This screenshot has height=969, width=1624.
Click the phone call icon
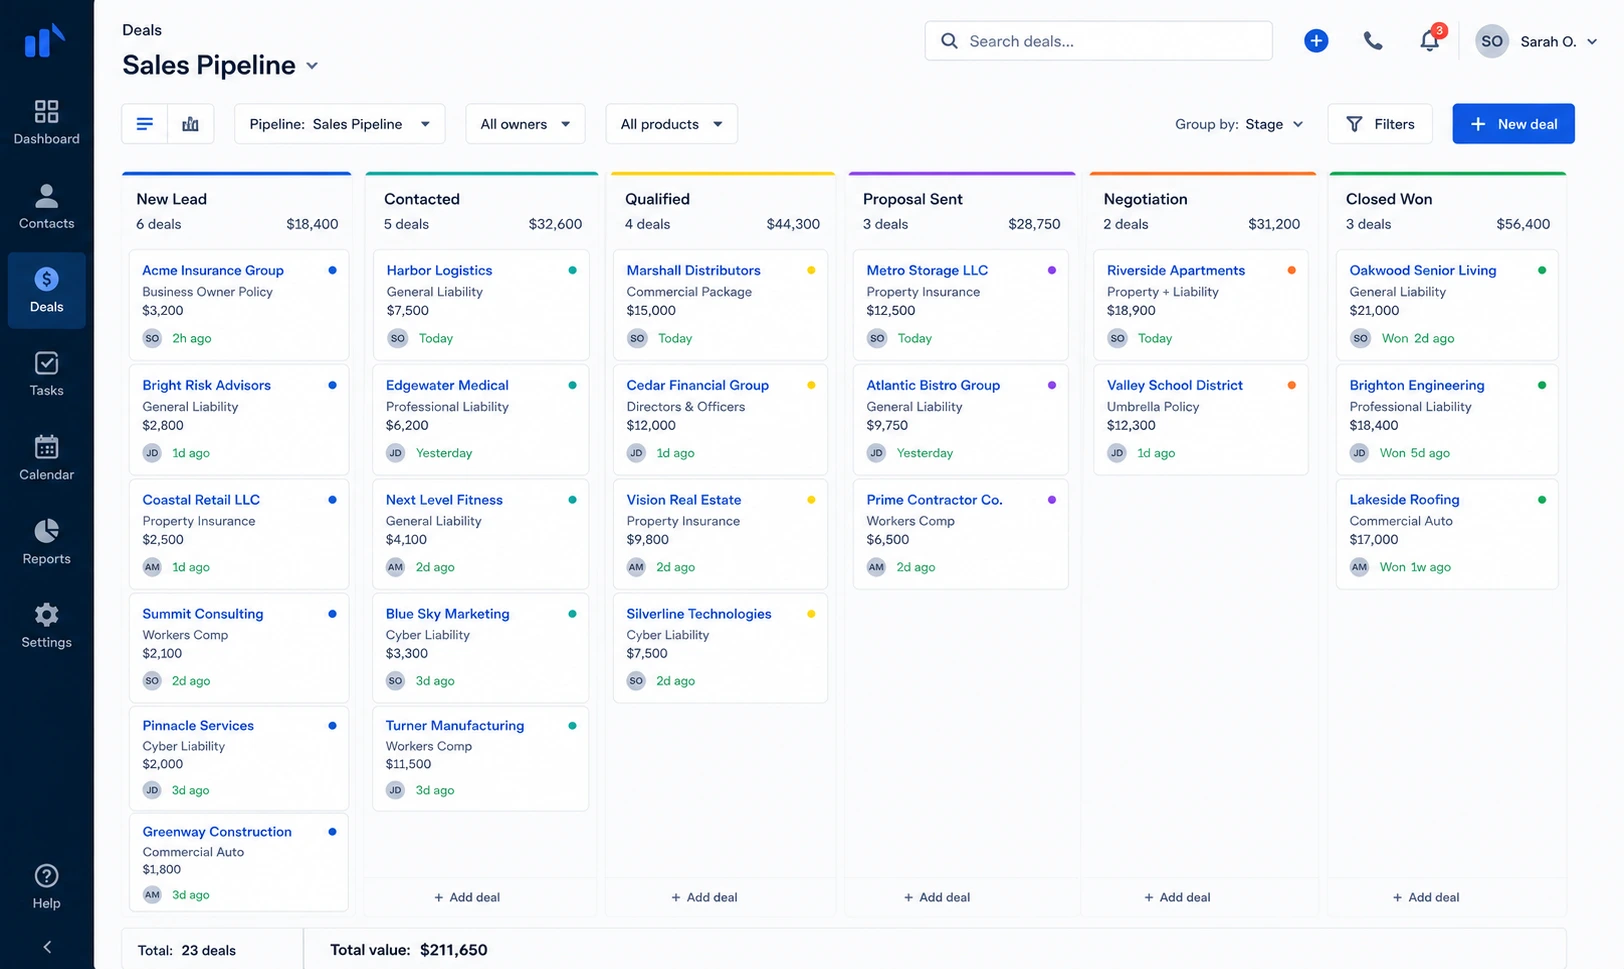click(1373, 41)
